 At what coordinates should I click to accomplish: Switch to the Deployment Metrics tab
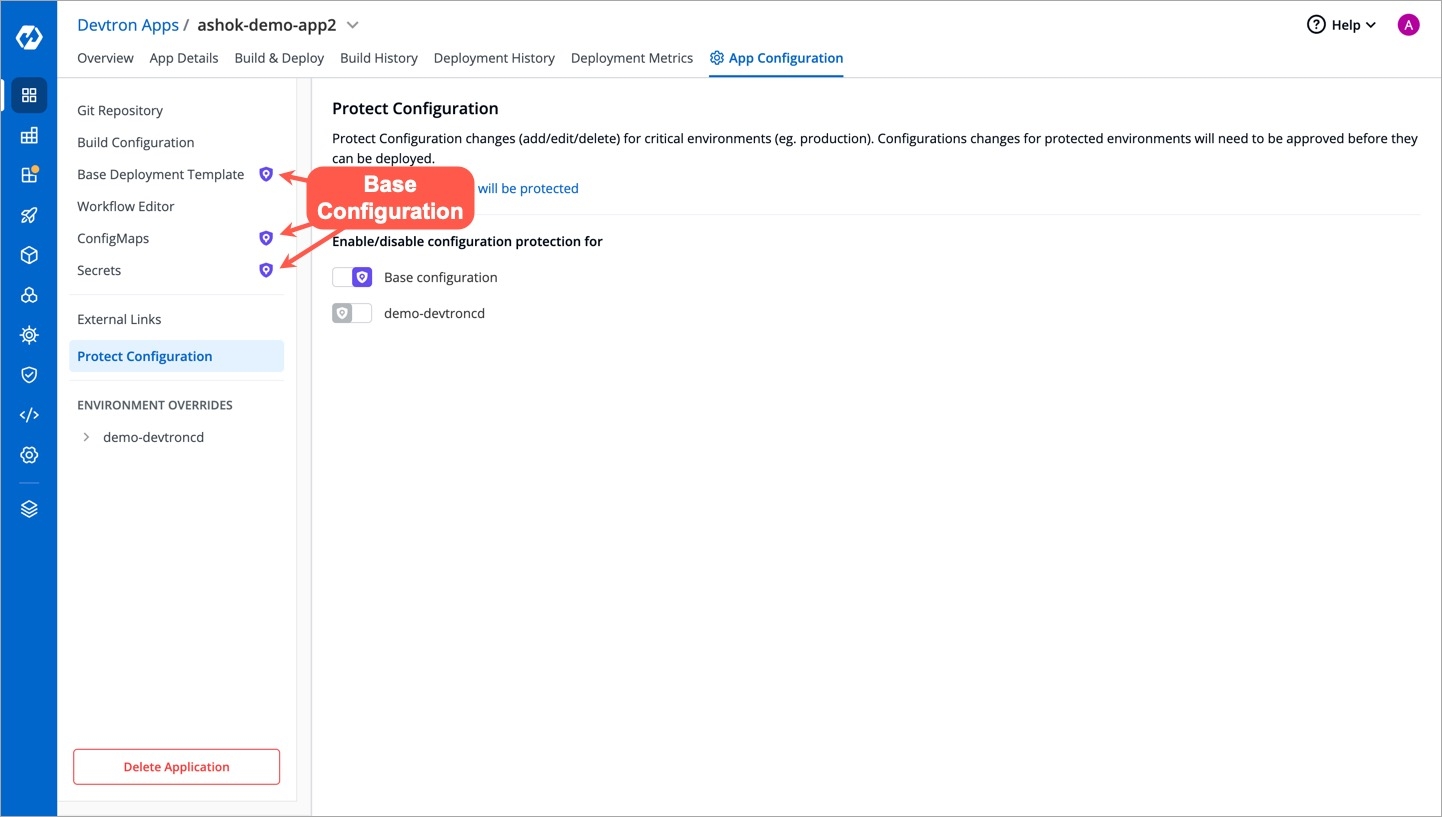click(x=632, y=58)
